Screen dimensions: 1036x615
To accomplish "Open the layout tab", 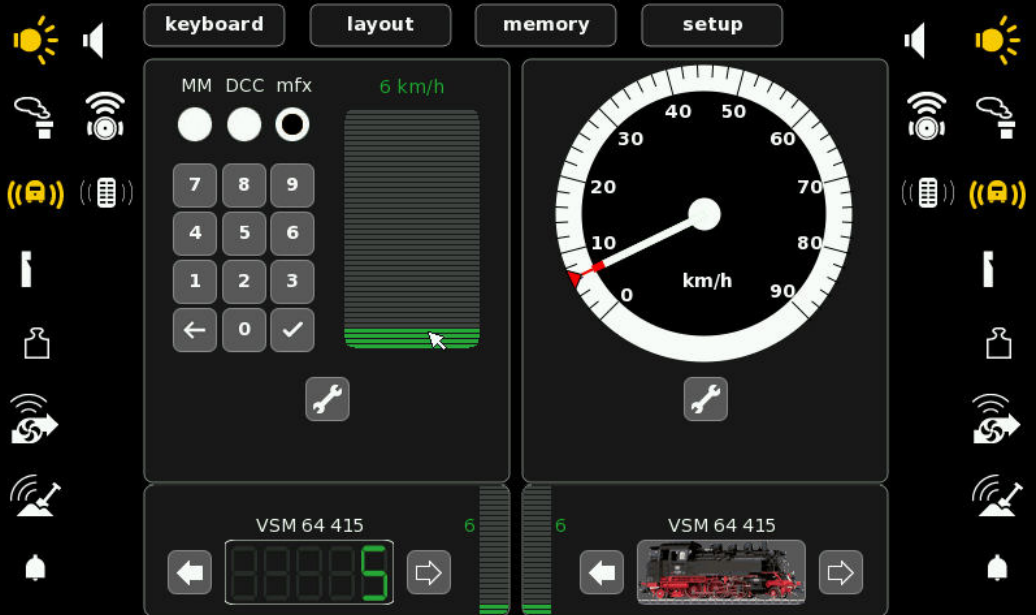I will 380,25.
